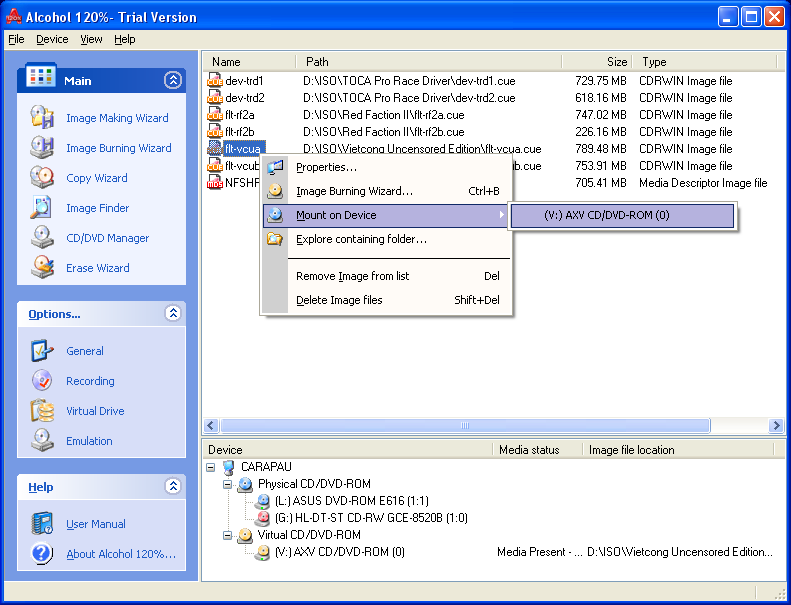Collapse the Main panel chevron
Image resolution: width=791 pixels, height=605 pixels.
click(x=173, y=80)
